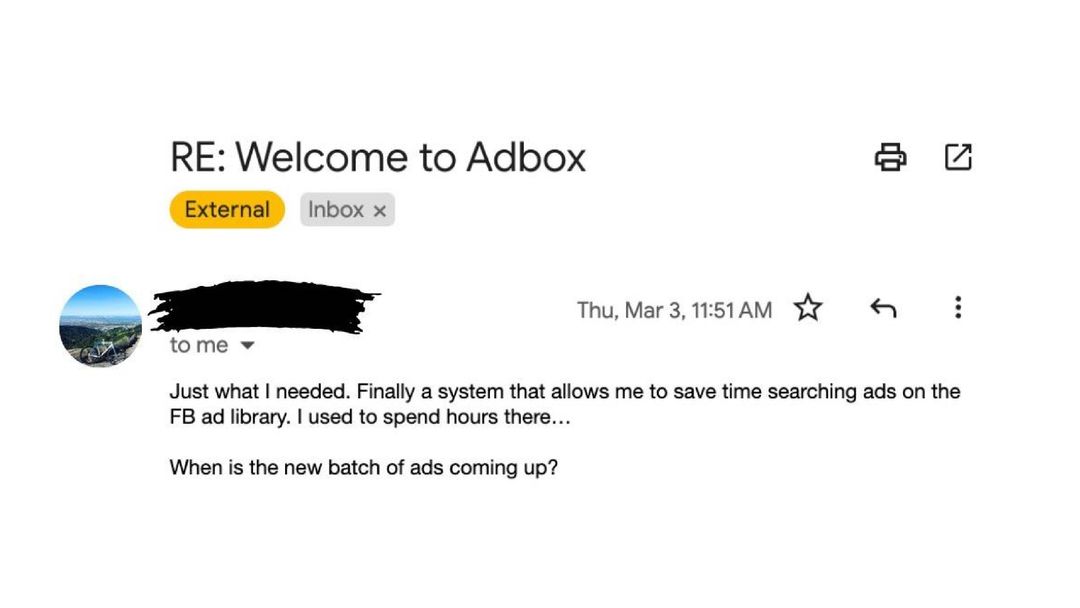
Task: Open the more options three-dot menu
Action: pyautogui.click(x=957, y=309)
